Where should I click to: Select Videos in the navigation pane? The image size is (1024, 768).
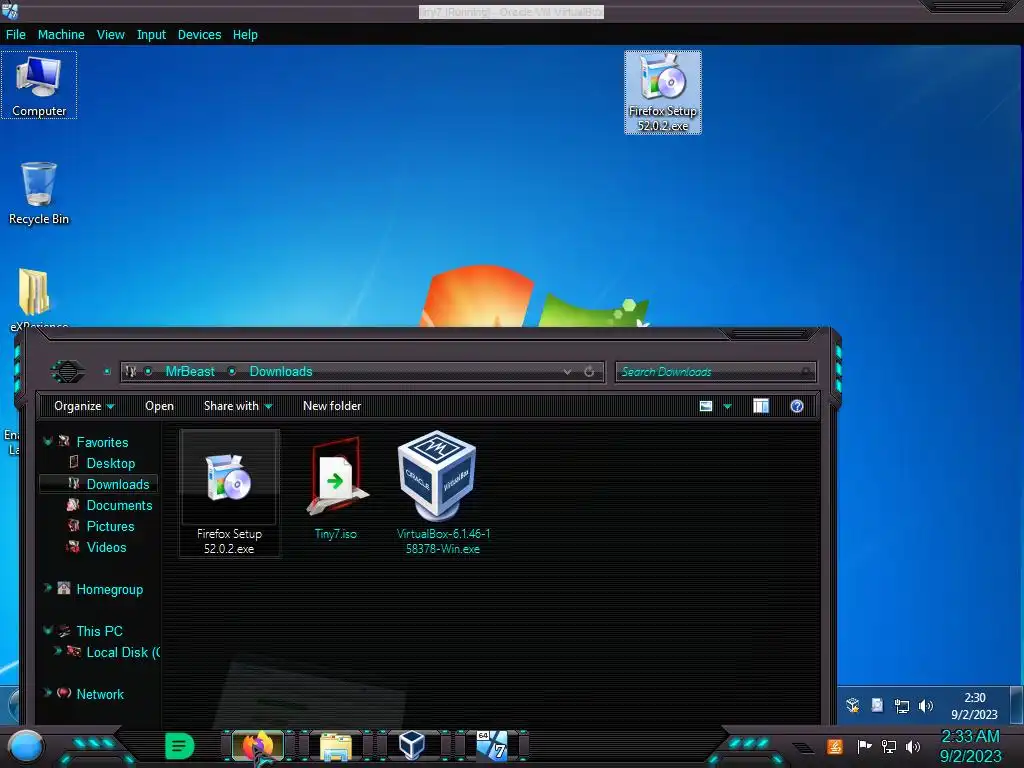click(106, 547)
